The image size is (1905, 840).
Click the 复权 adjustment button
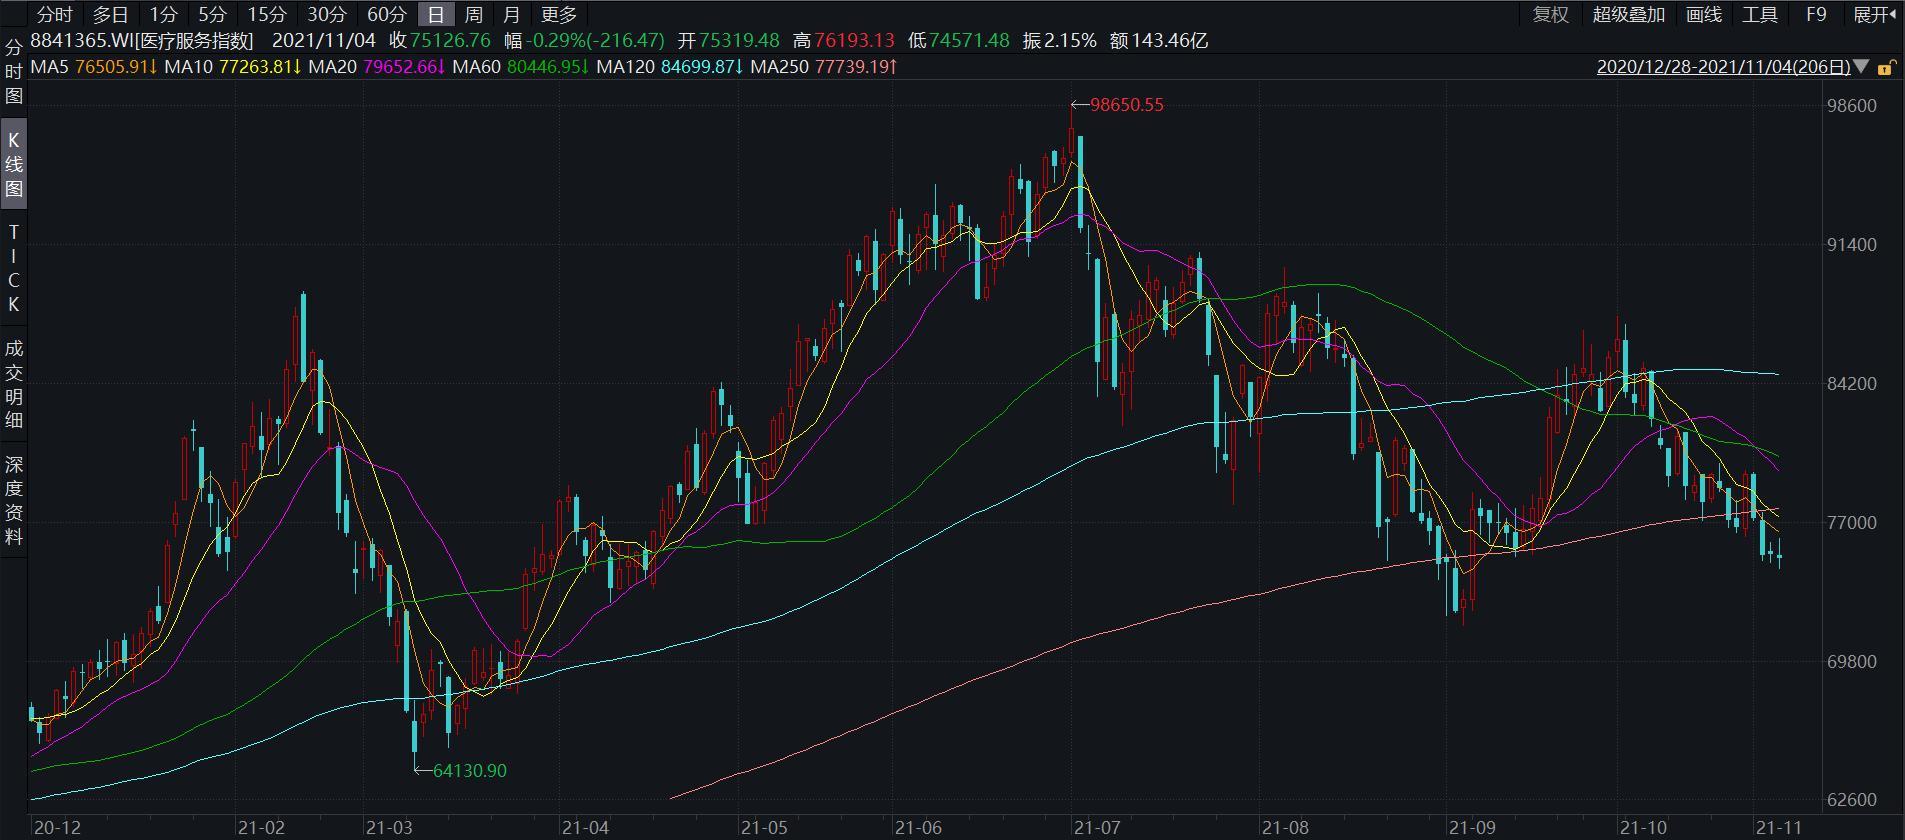click(x=1551, y=14)
